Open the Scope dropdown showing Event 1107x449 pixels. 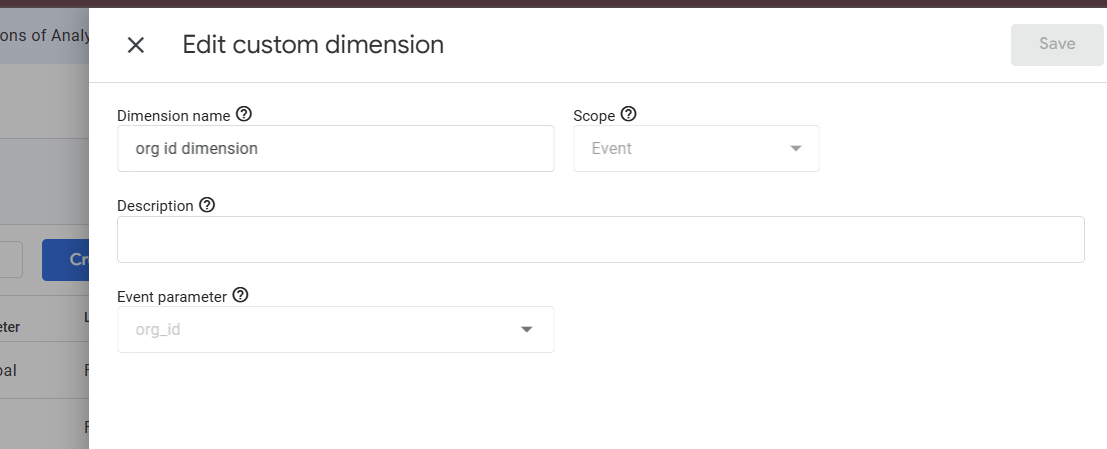696,148
